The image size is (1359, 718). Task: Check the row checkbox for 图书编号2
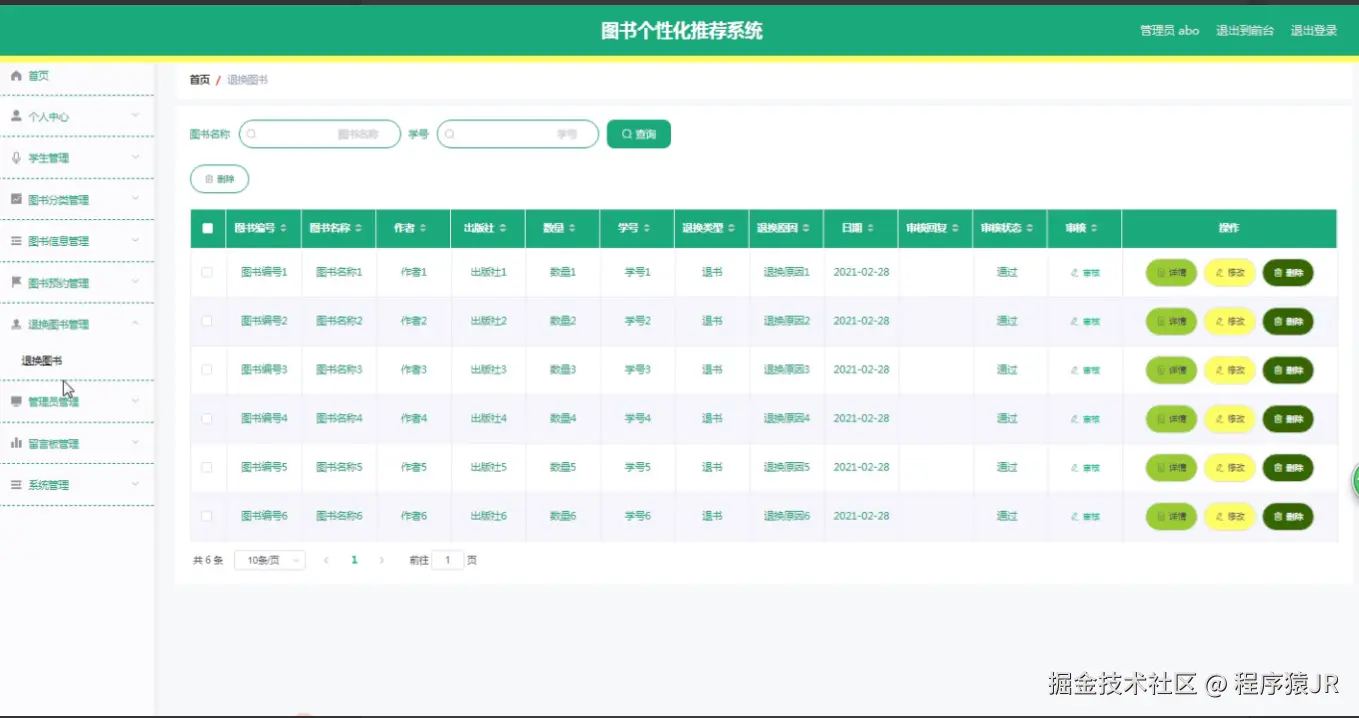207,321
